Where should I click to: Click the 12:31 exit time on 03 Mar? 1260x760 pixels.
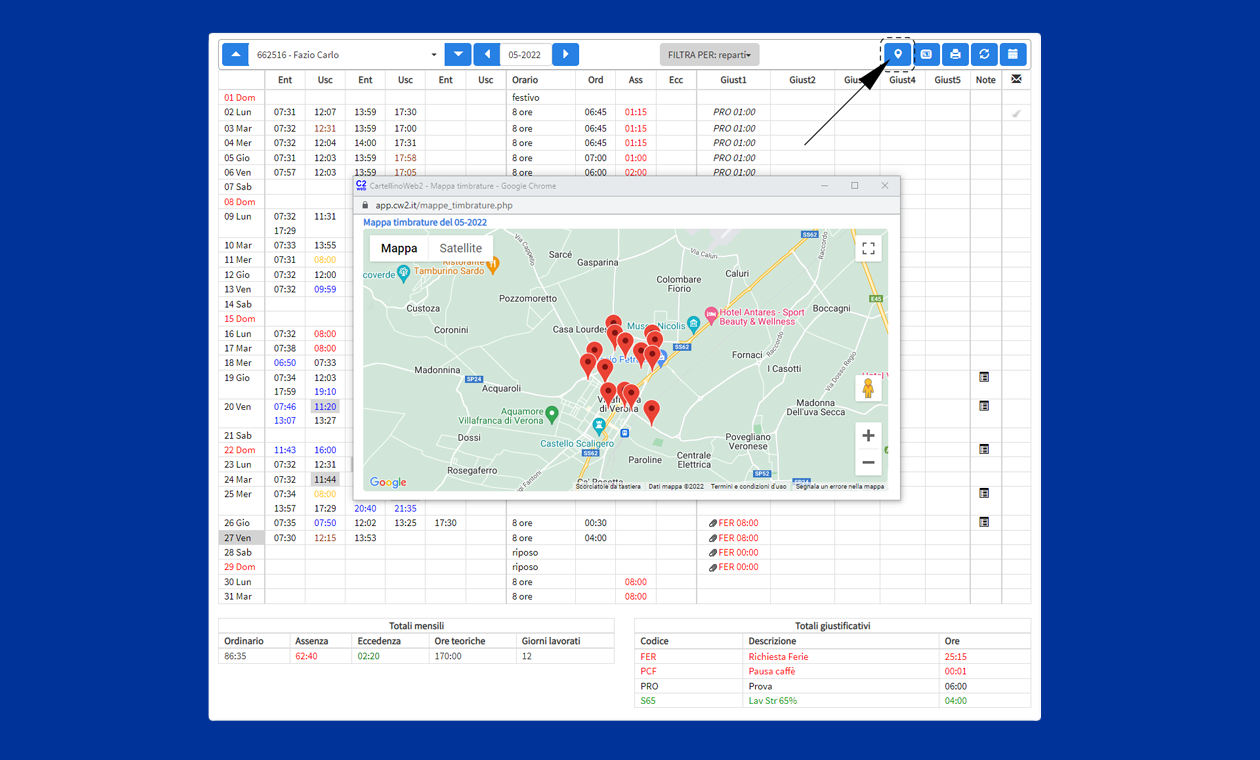(325, 128)
